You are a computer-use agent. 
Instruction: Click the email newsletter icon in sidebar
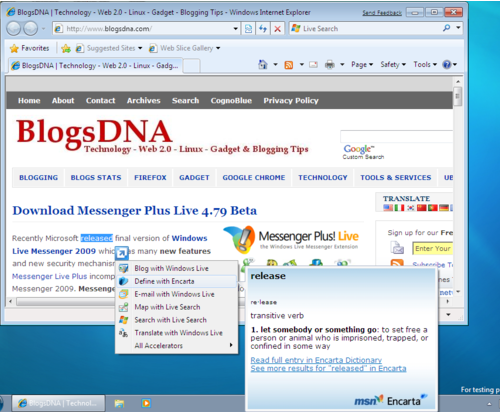coord(397,248)
